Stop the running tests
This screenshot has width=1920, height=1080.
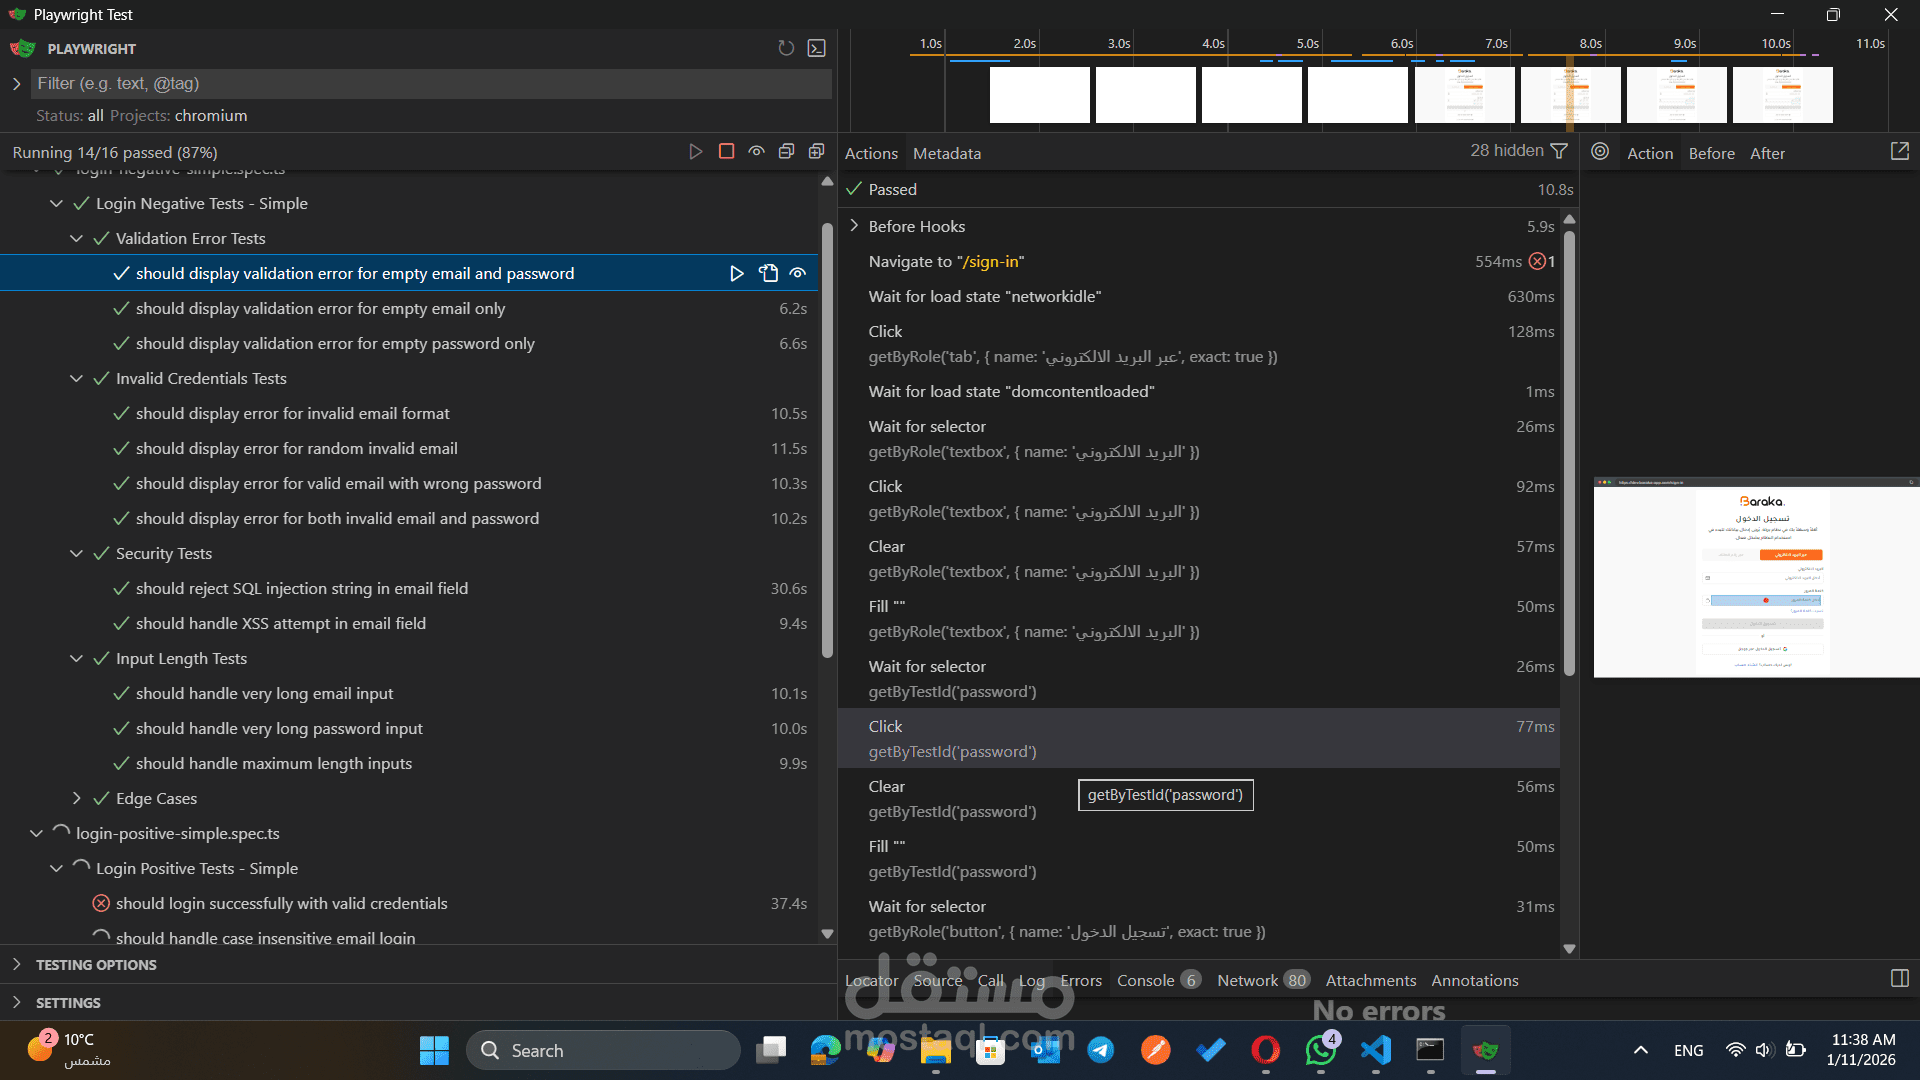pyautogui.click(x=727, y=152)
